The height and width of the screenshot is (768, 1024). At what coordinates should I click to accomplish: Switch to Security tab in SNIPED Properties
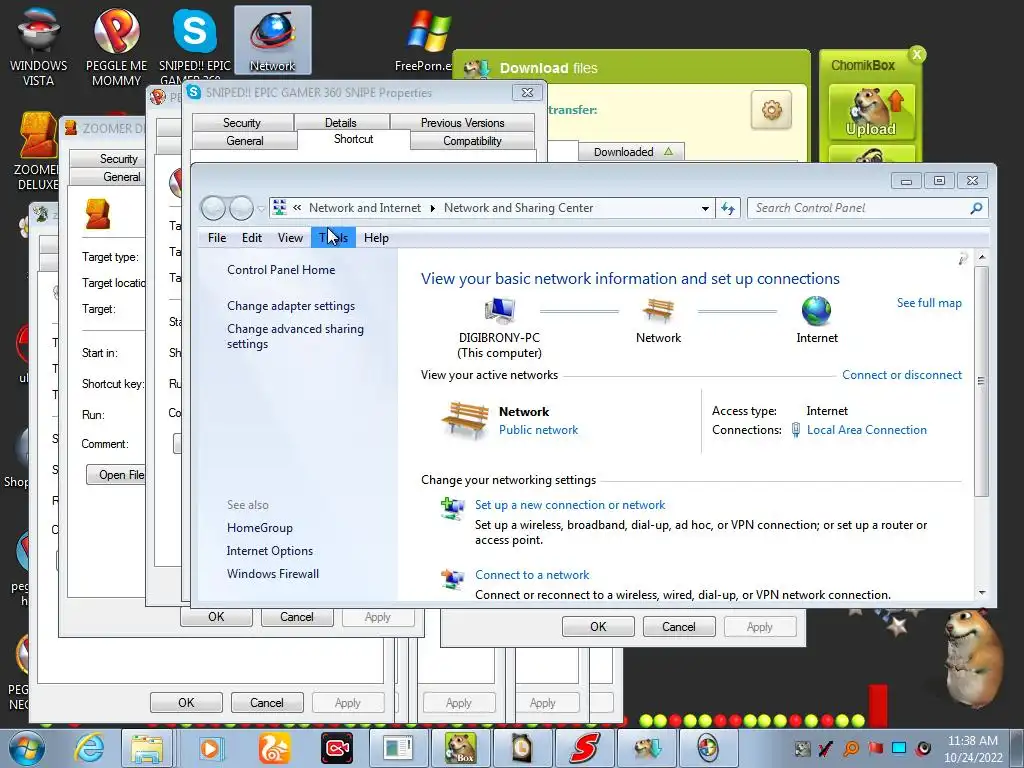(x=242, y=123)
